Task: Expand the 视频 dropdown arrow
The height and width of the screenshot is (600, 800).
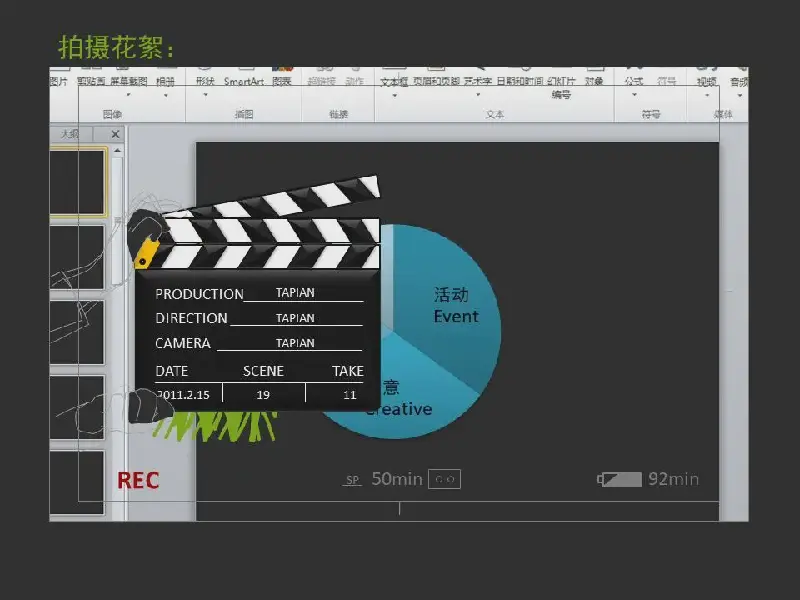Action: click(707, 95)
